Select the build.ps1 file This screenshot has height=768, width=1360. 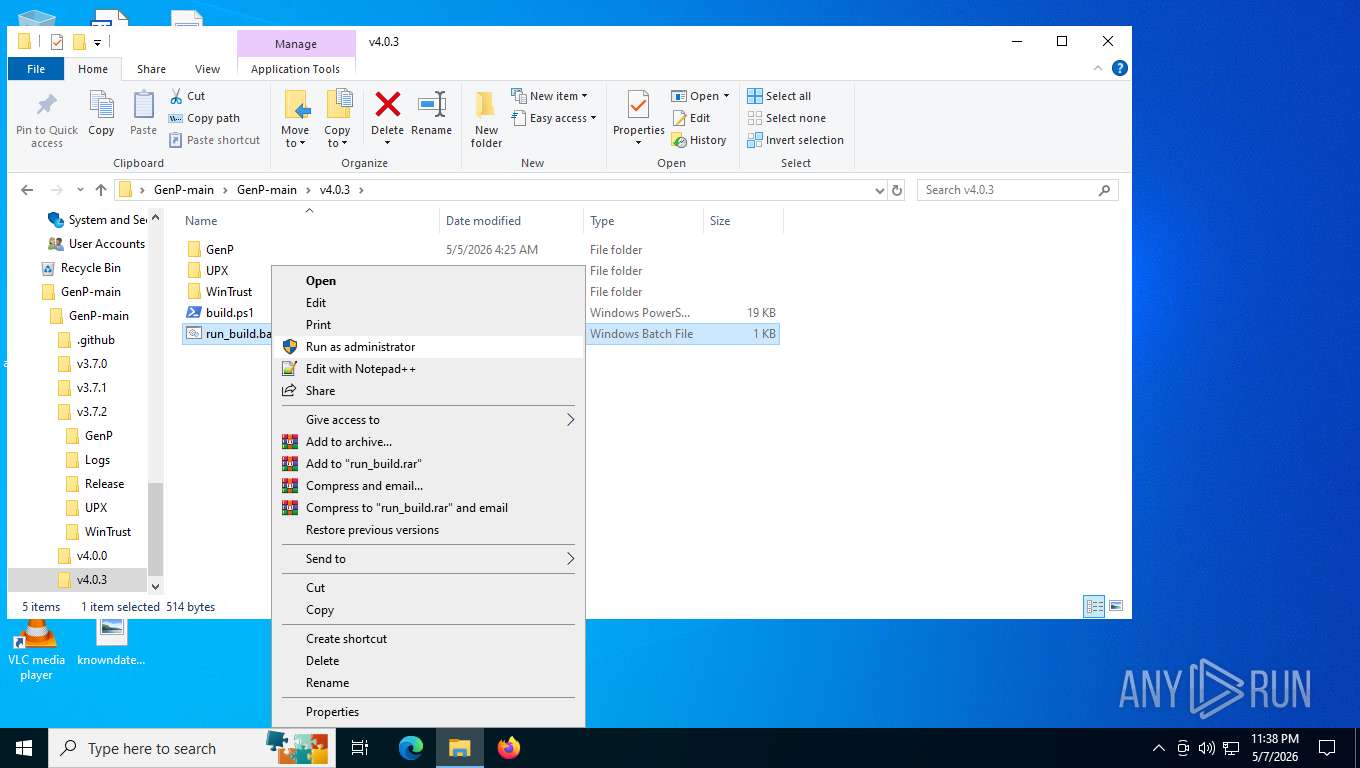[x=229, y=313]
